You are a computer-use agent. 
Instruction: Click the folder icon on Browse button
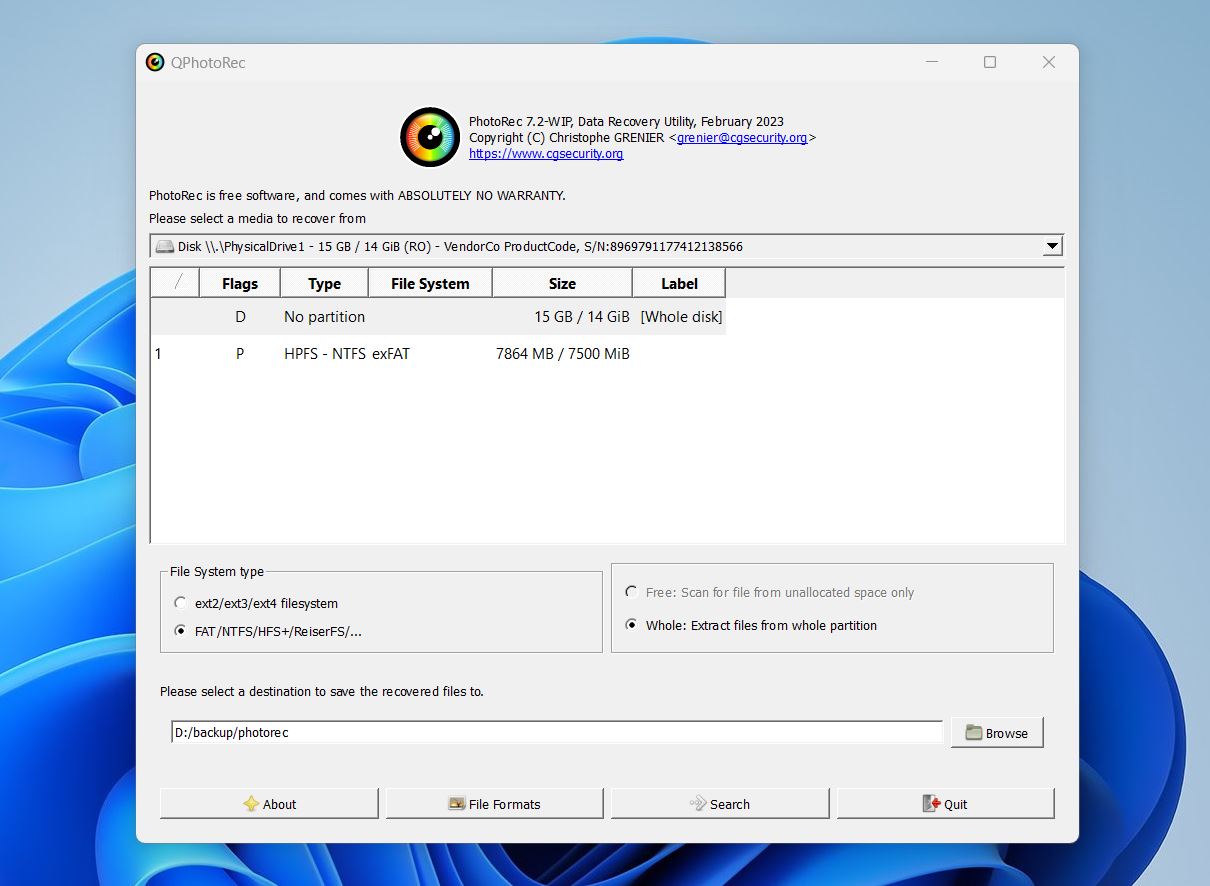[974, 733]
